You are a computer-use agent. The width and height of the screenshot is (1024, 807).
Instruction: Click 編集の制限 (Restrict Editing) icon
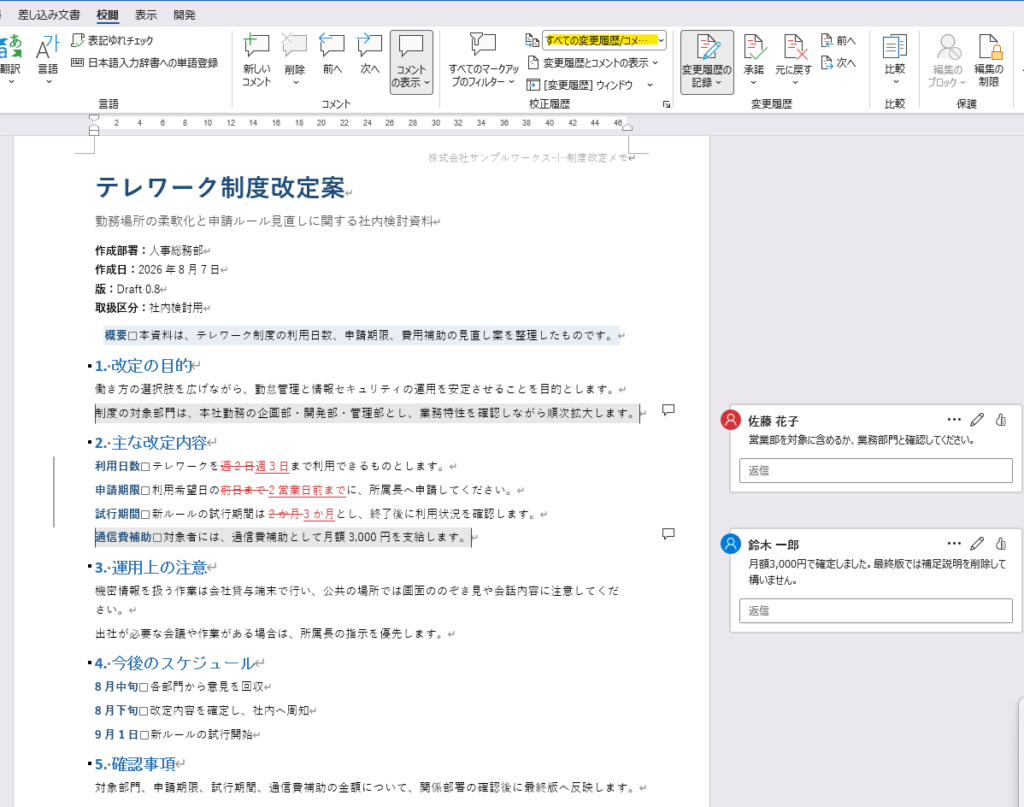coord(989,47)
